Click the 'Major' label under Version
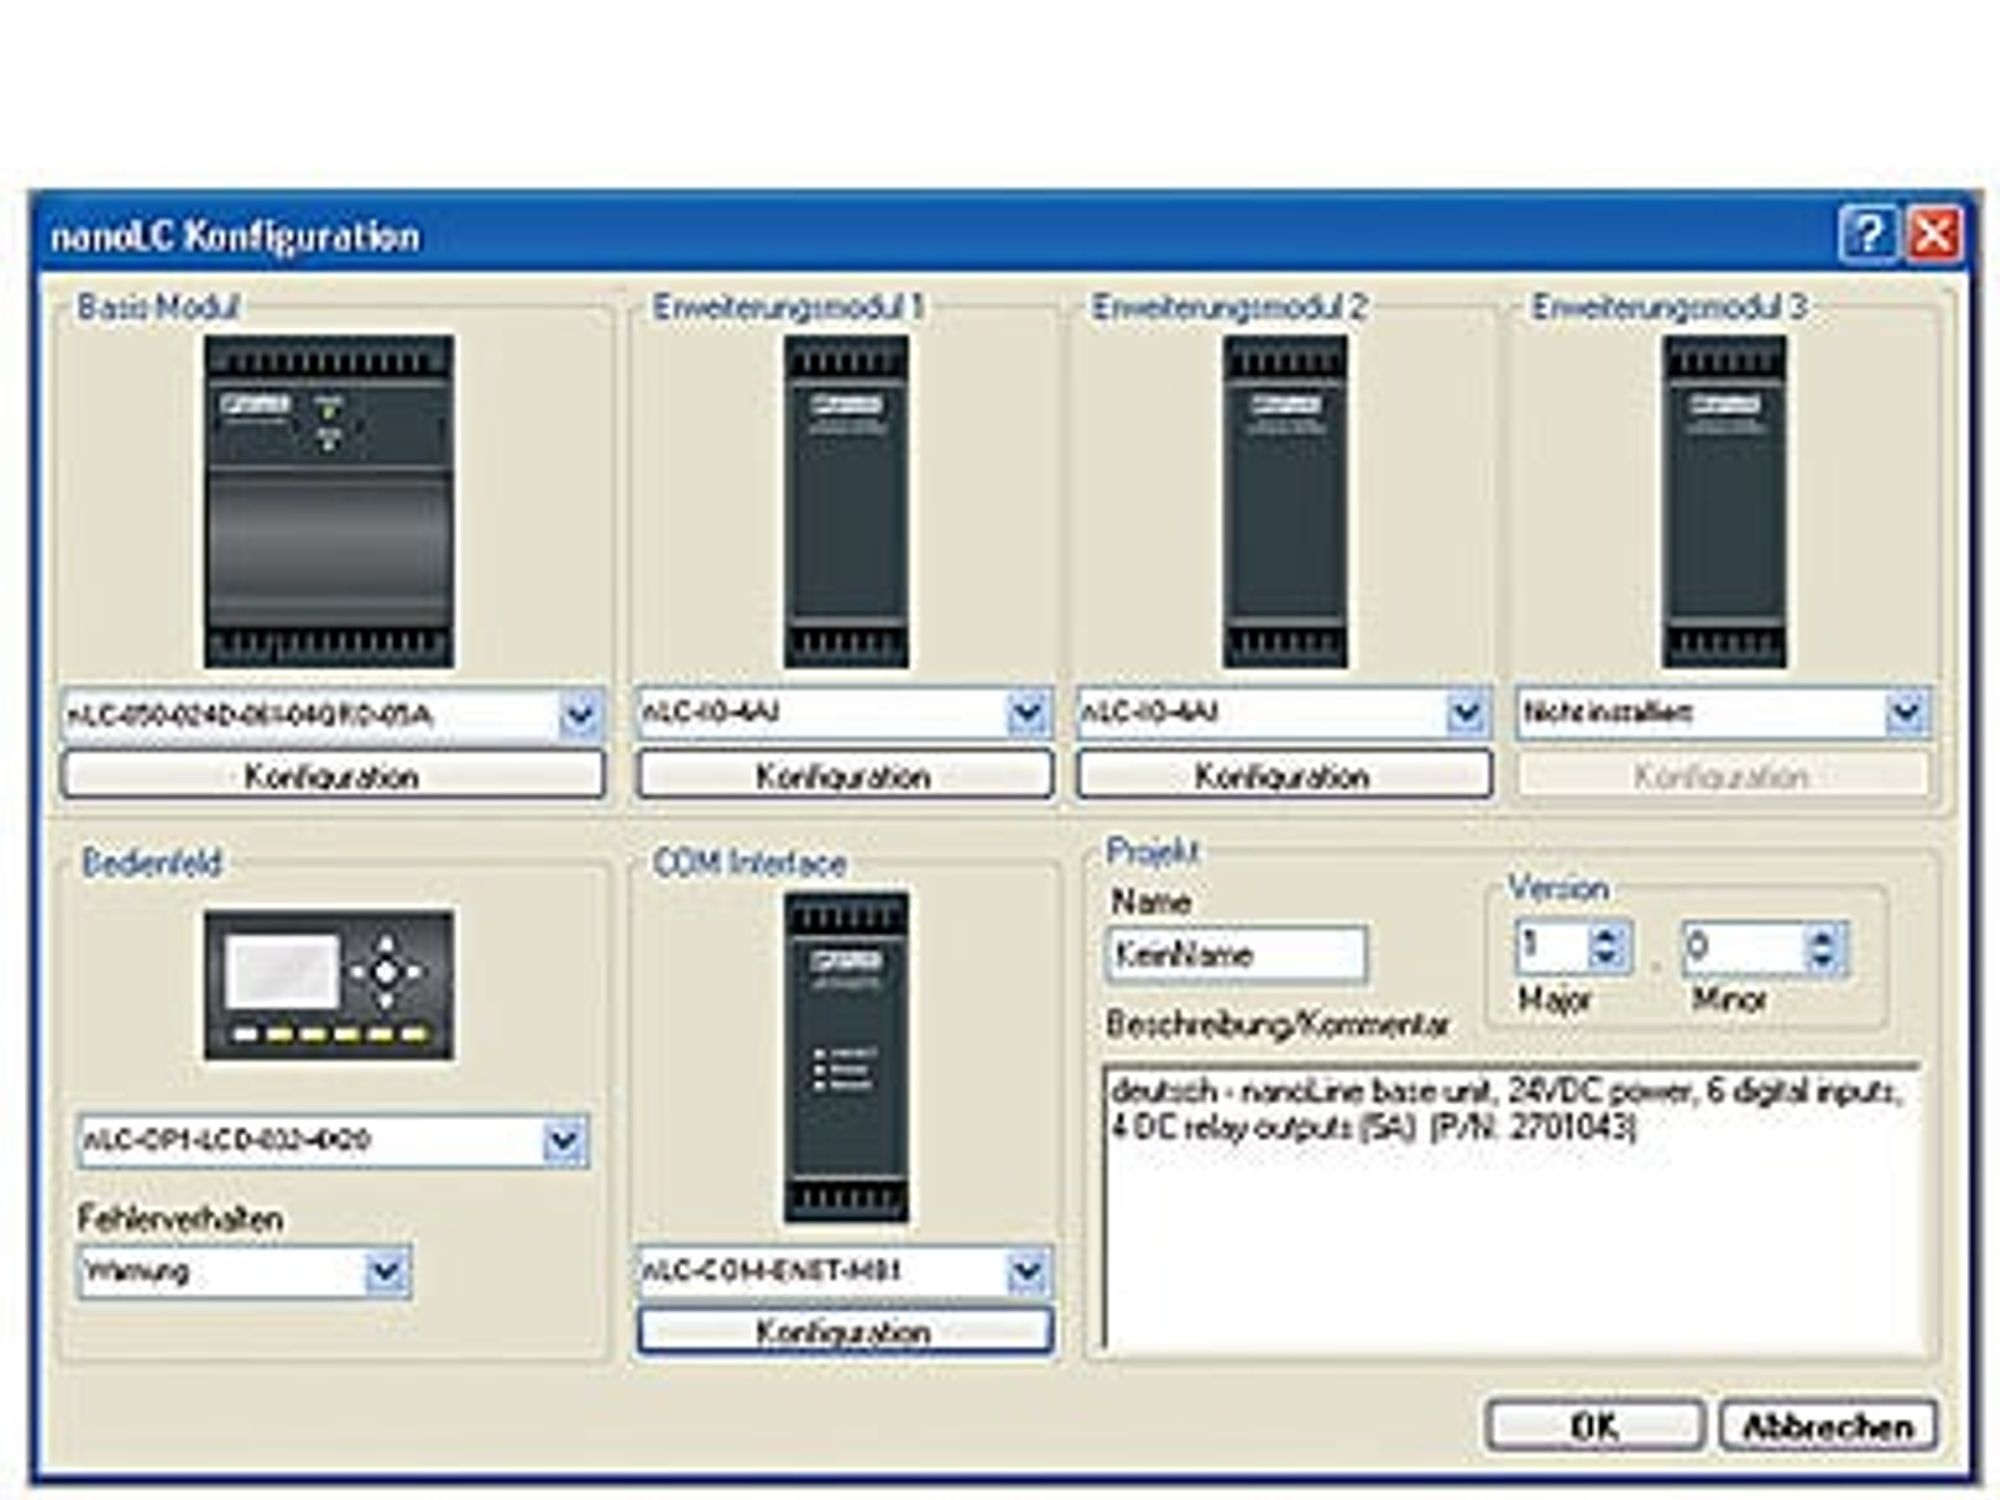 [x=1555, y=999]
